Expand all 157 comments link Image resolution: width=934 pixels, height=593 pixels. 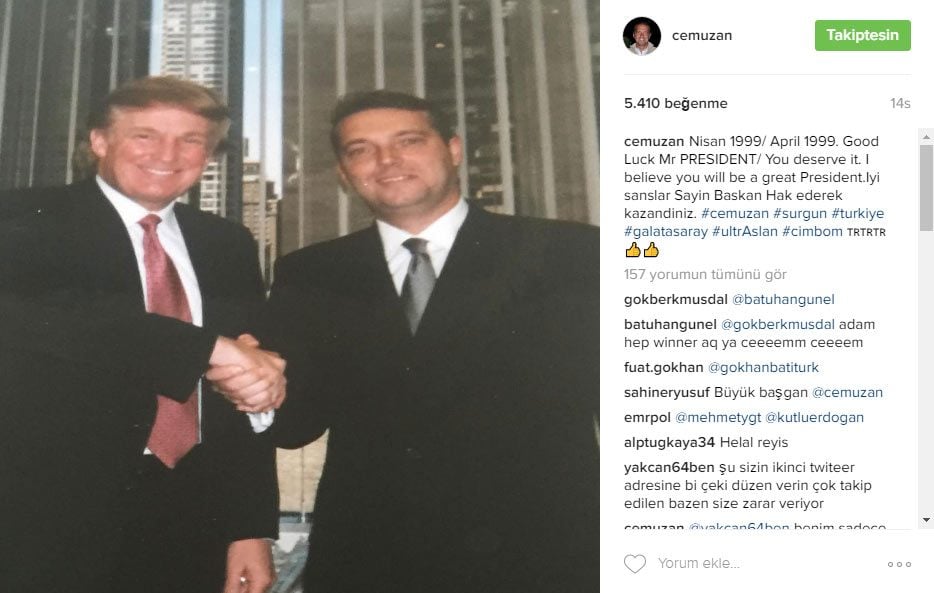(705, 274)
